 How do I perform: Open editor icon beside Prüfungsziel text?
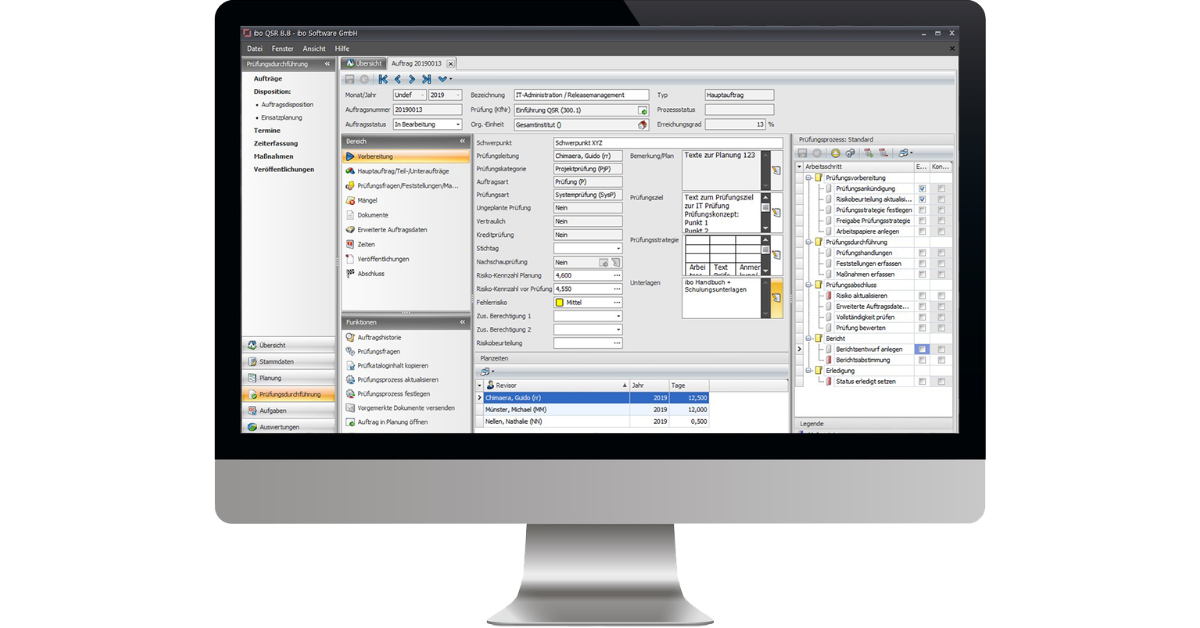(776, 213)
